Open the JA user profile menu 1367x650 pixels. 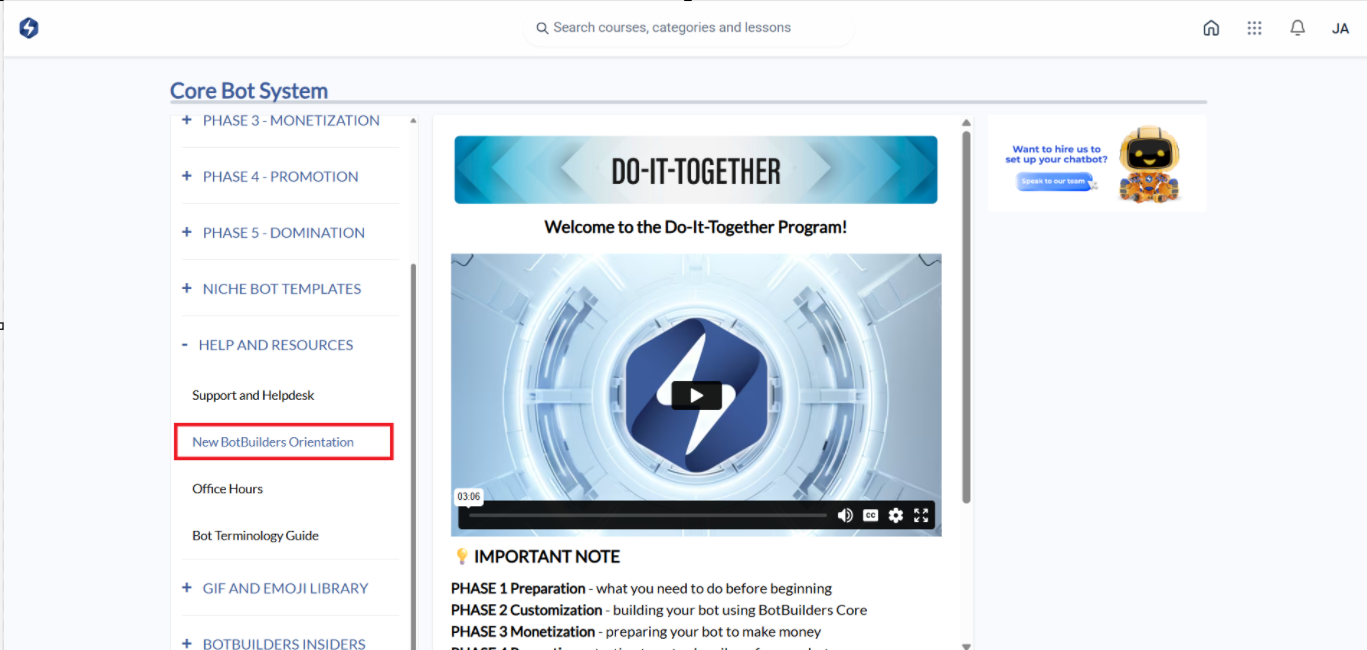1340,28
